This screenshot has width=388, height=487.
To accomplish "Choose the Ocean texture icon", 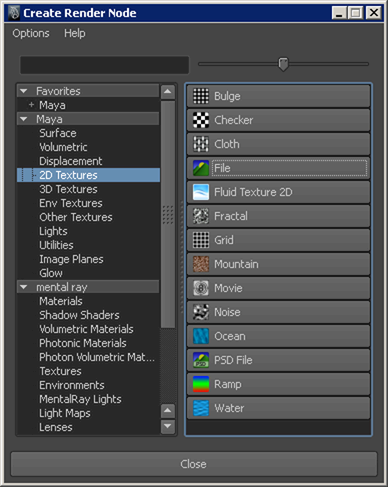I will click(201, 336).
